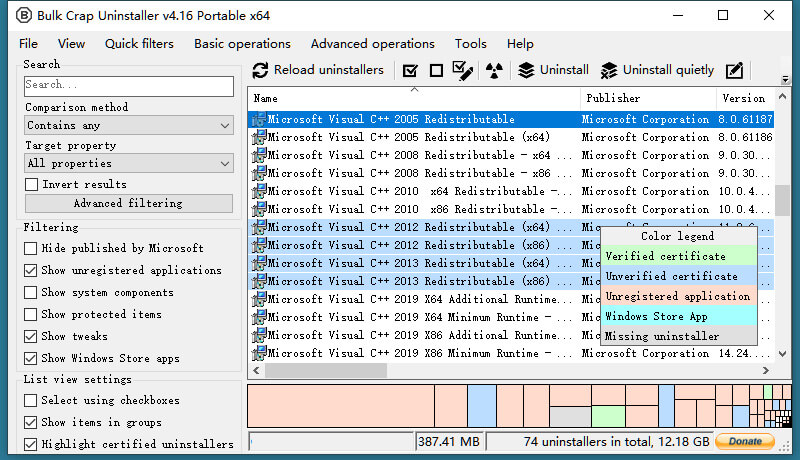
Task: Click the edit properties pencil icon
Action: (734, 70)
